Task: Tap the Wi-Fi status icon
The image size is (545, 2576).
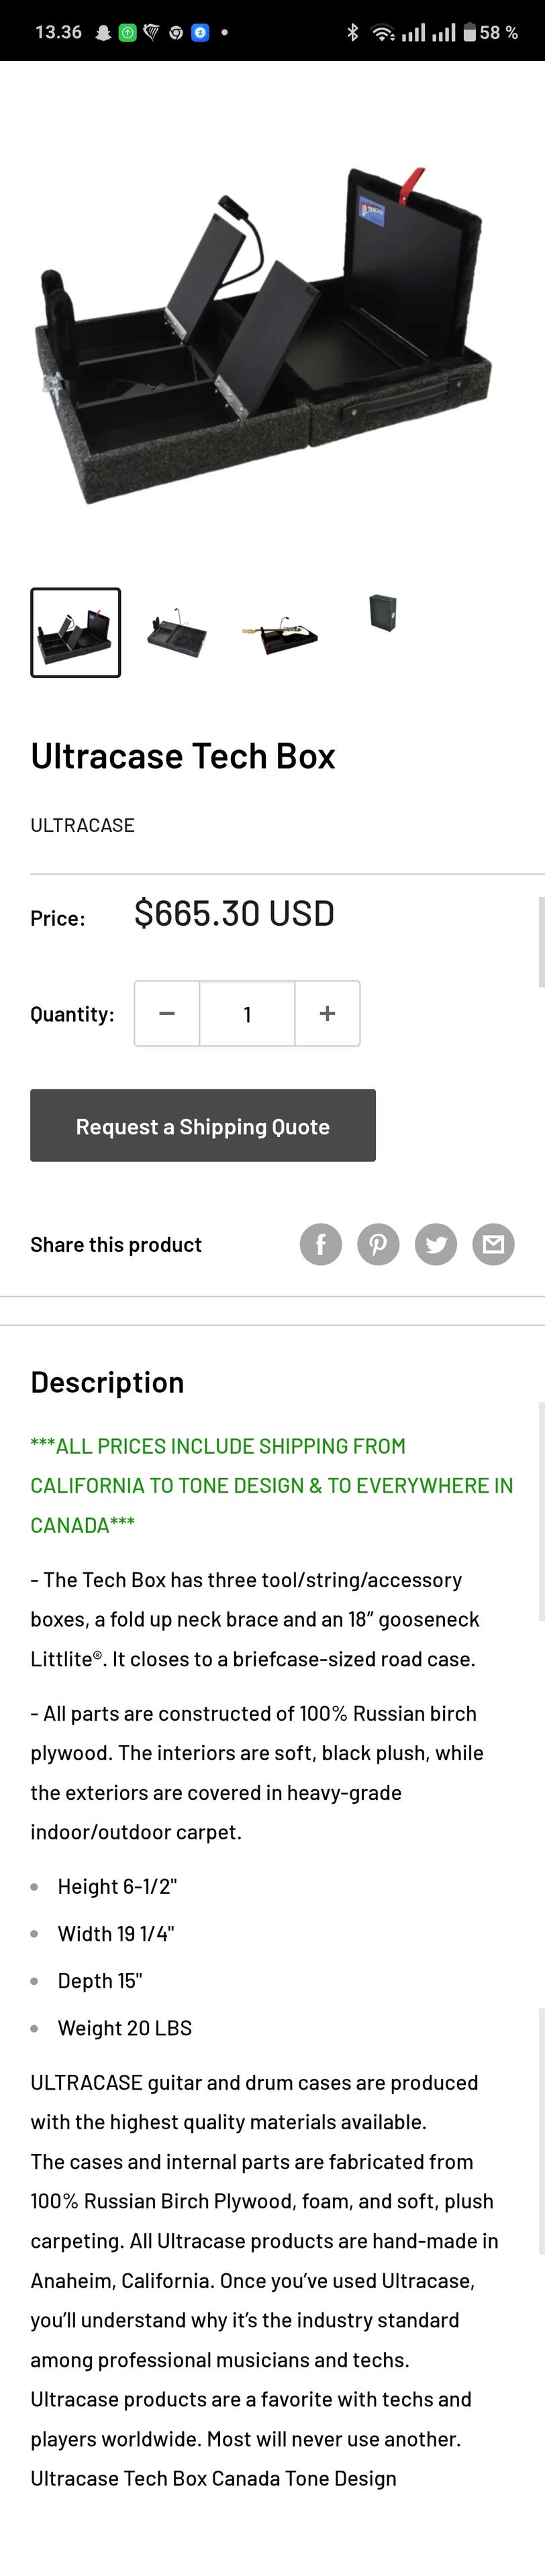Action: (383, 32)
